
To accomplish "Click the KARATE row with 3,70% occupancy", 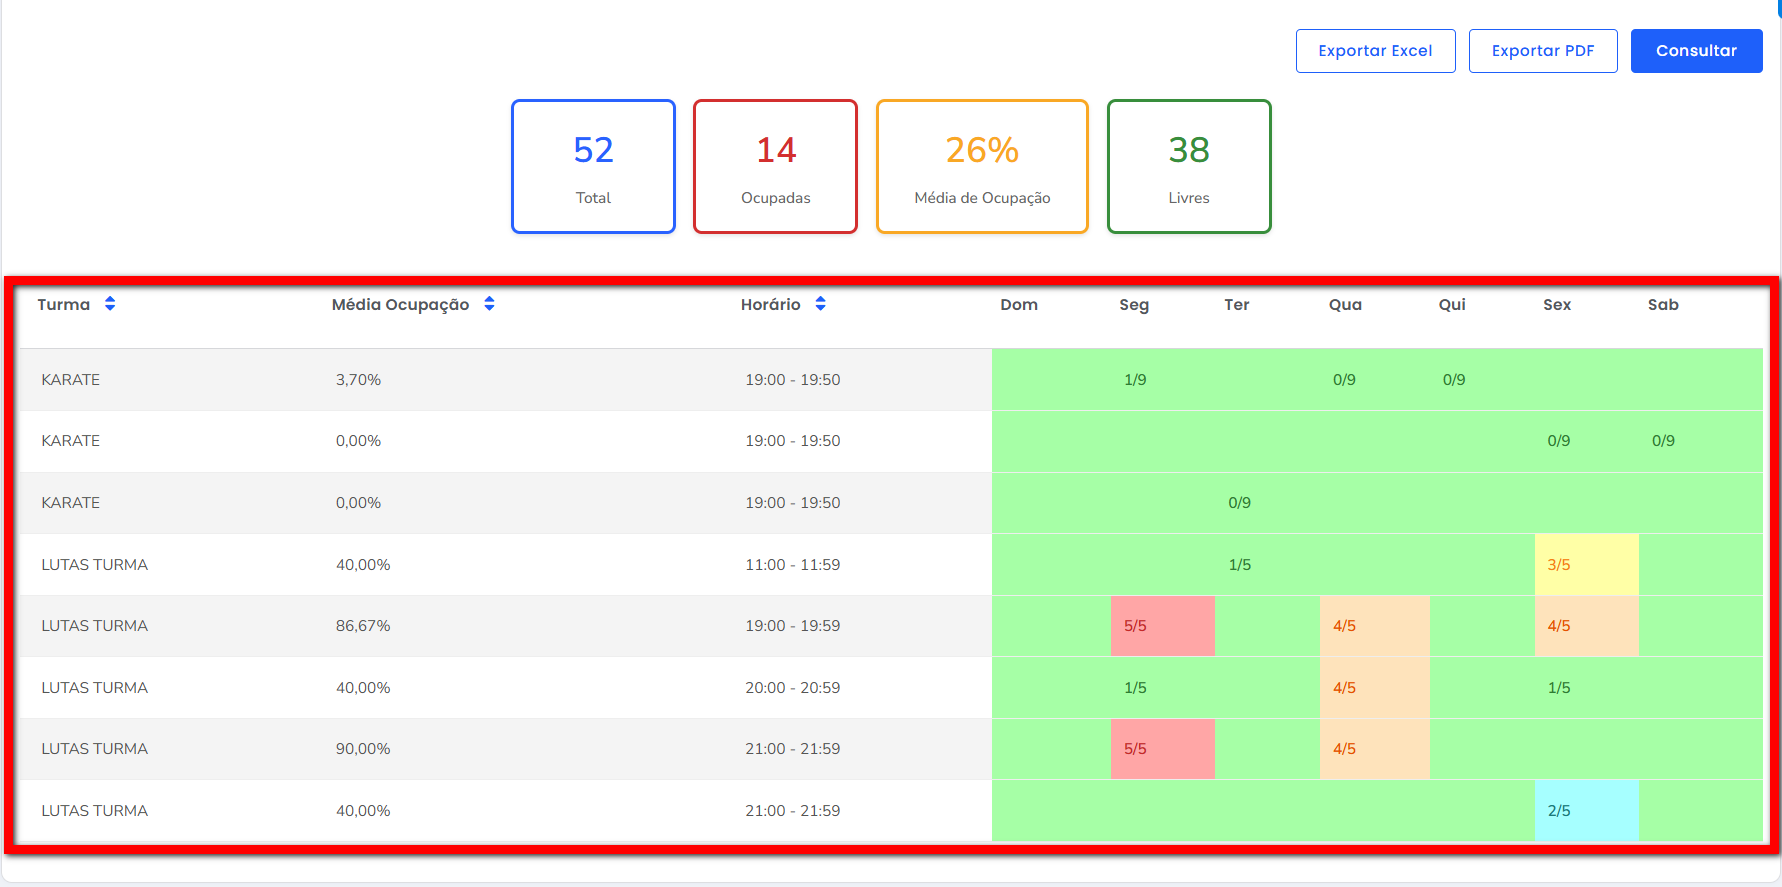I will tap(71, 380).
